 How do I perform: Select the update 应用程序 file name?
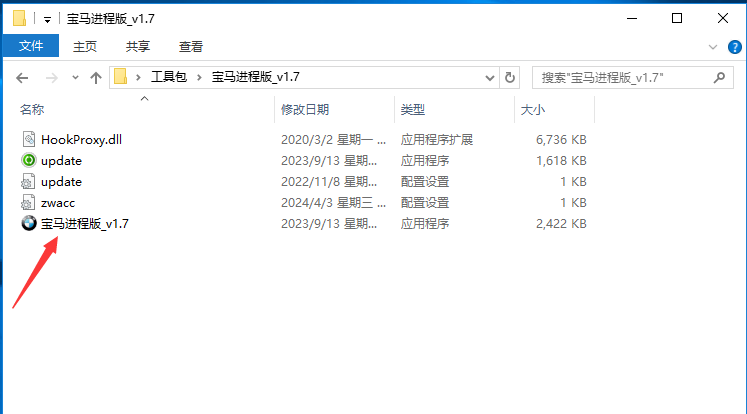click(x=61, y=161)
